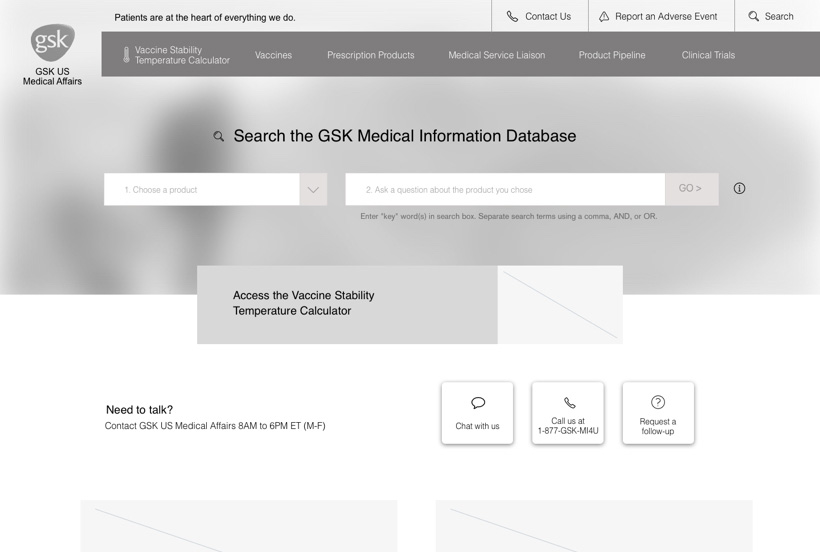
Task: Click the question mark icon on Request card
Action: (658, 402)
